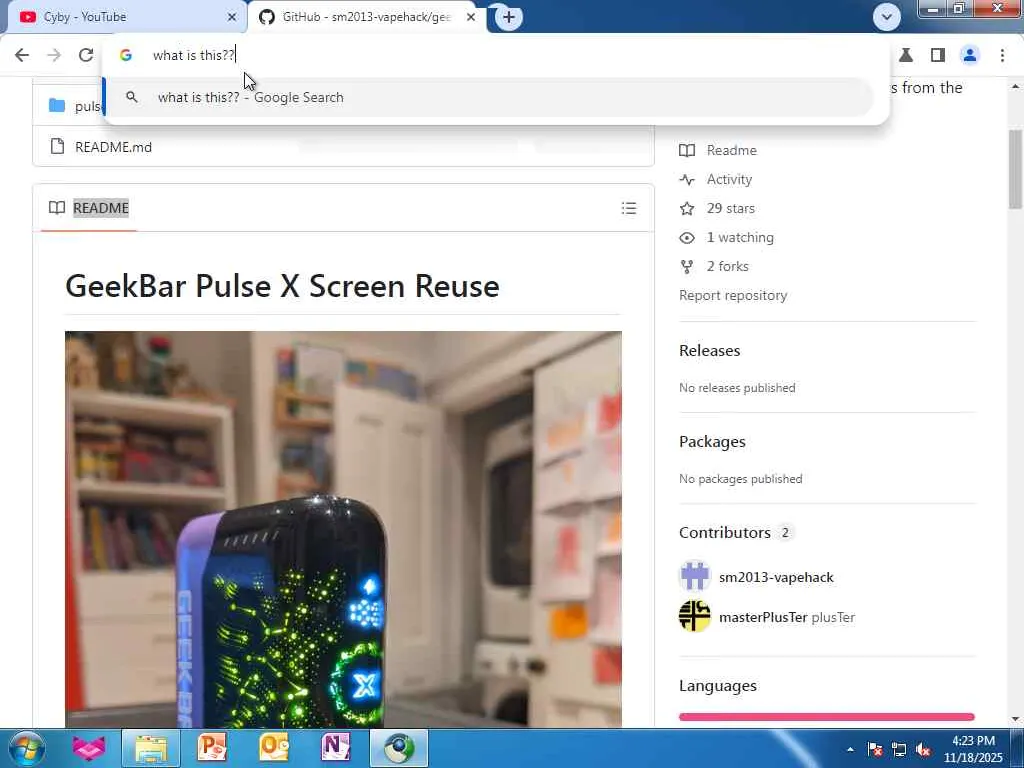1024x768 pixels.
Task: Click Report repository
Action: (733, 295)
